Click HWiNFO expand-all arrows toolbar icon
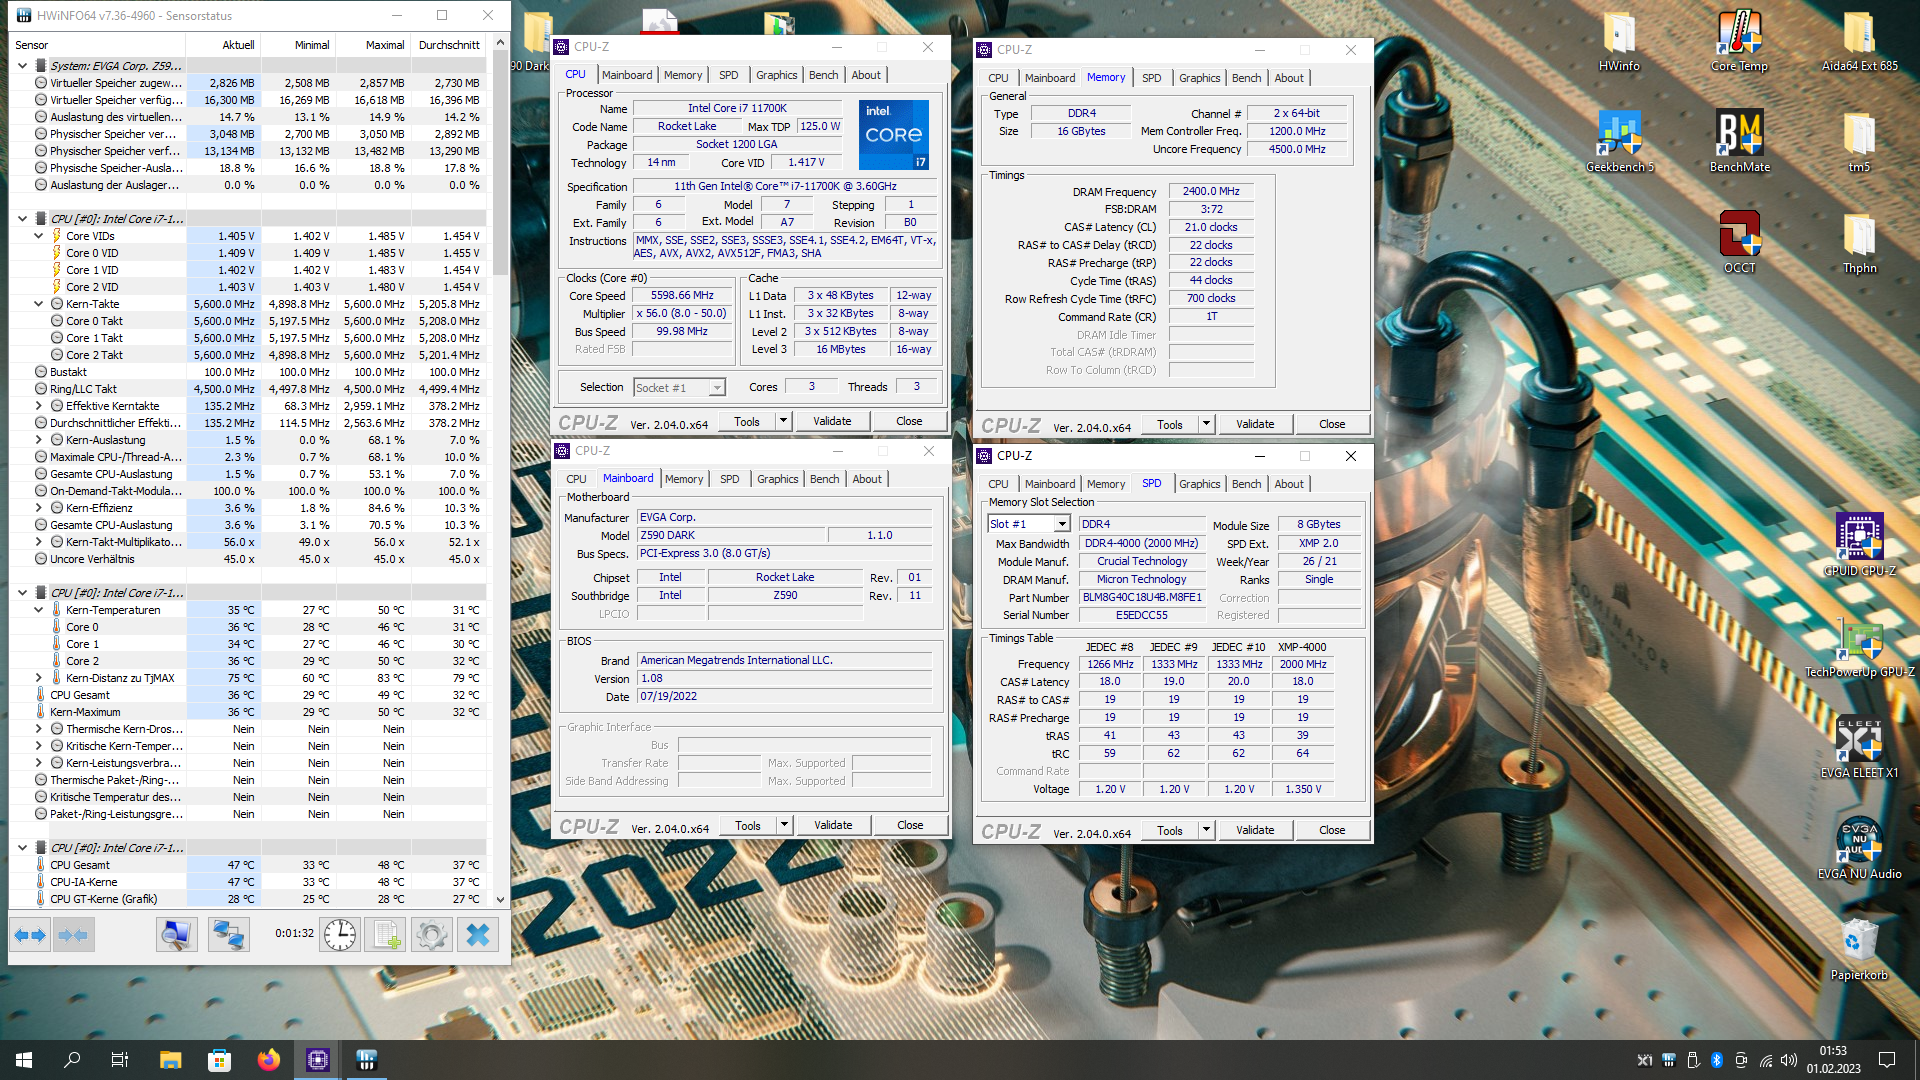Viewport: 1920px width, 1080px height. click(30, 935)
